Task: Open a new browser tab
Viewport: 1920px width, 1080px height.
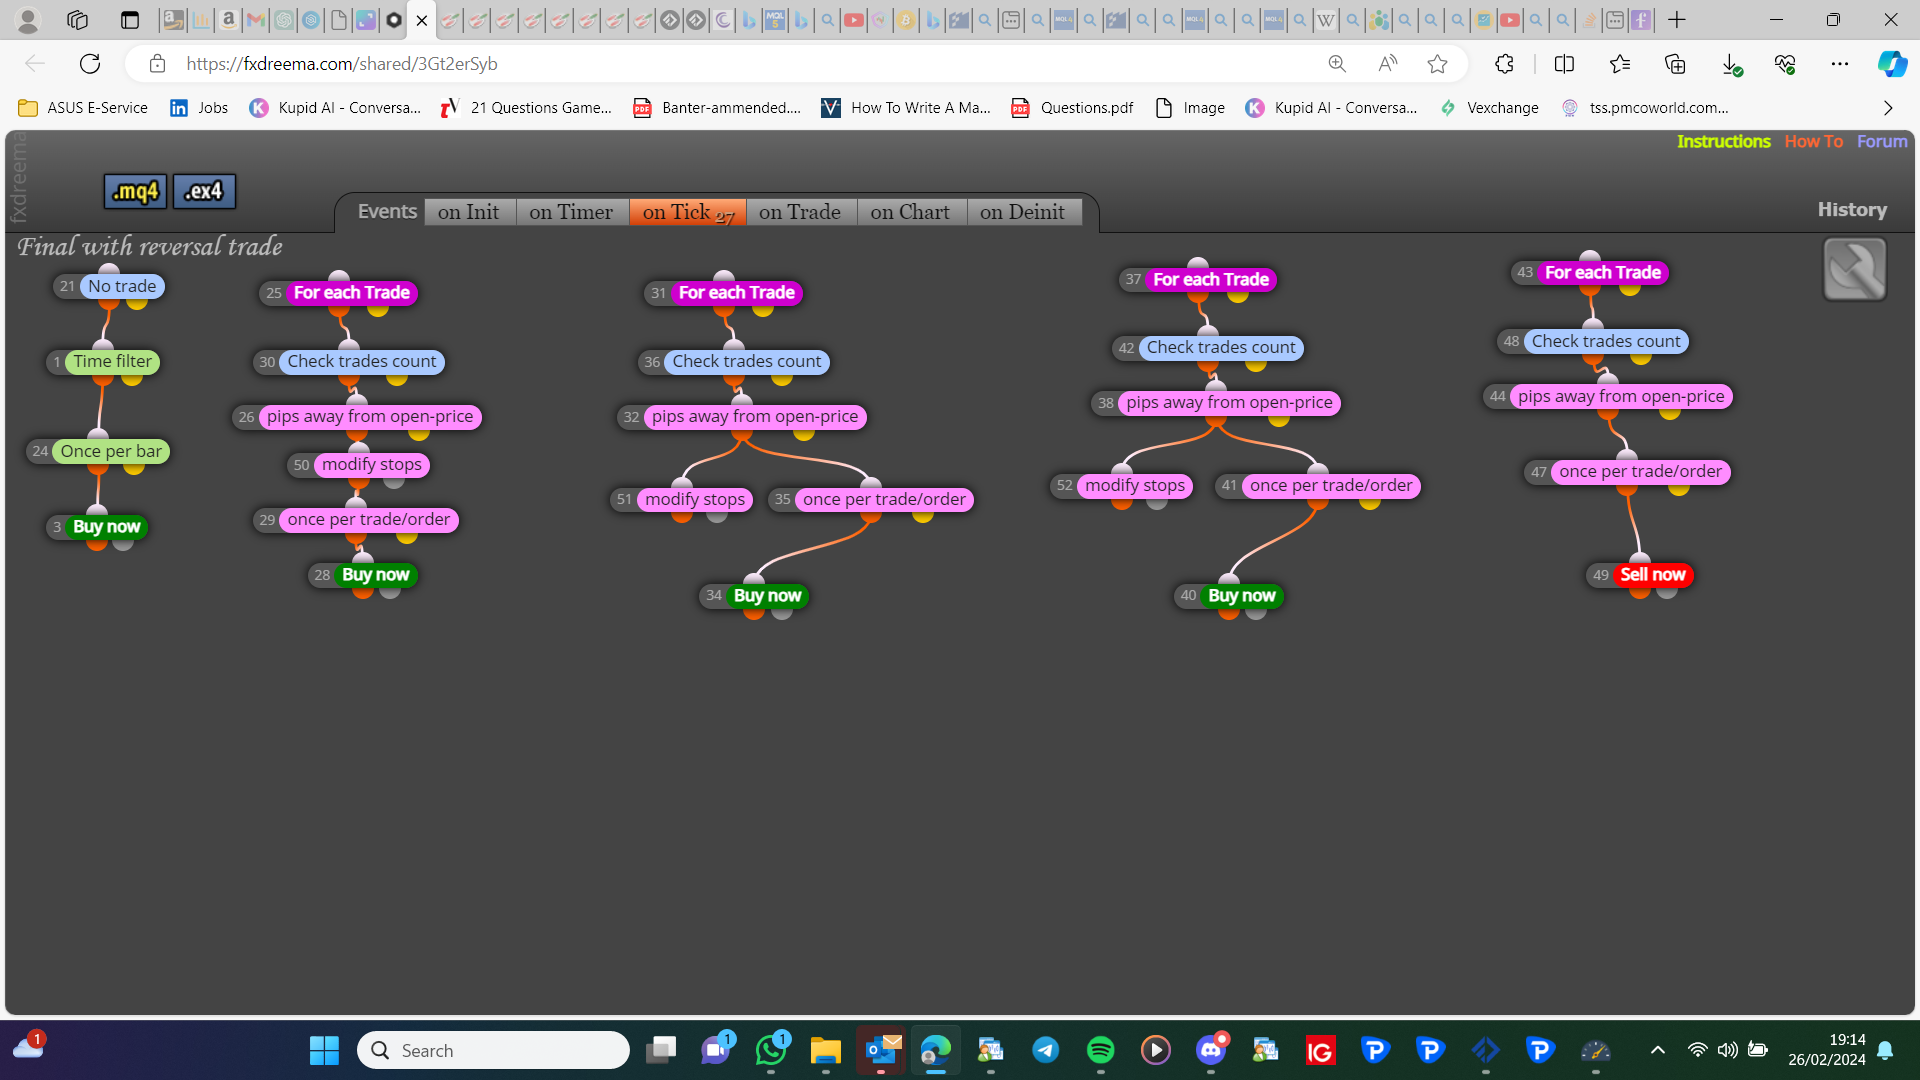Action: pyautogui.click(x=1677, y=20)
